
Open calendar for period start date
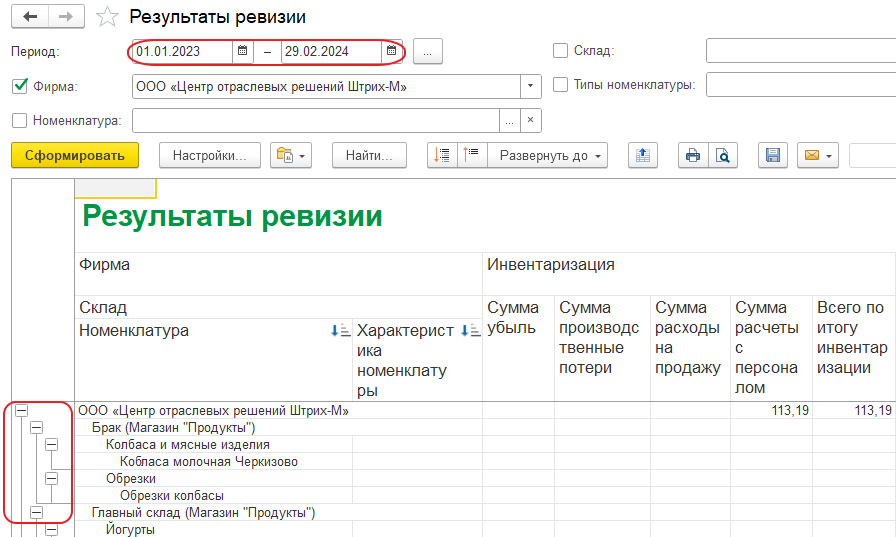pos(242,51)
